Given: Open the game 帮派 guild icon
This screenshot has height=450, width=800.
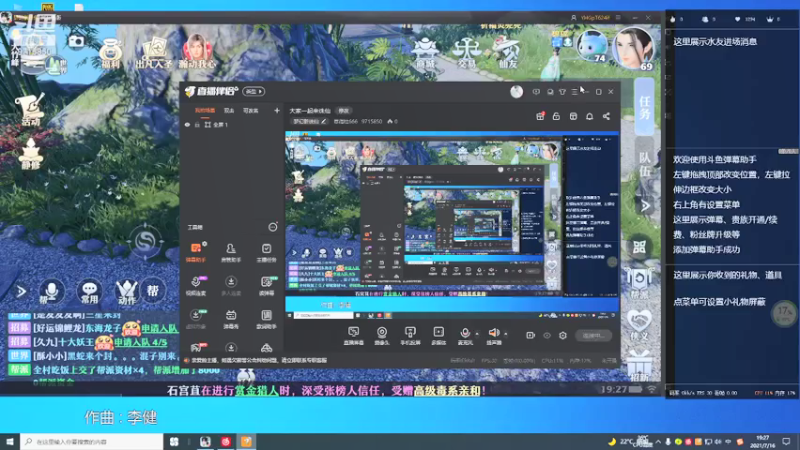Looking at the screenshot, I should (x=639, y=283).
